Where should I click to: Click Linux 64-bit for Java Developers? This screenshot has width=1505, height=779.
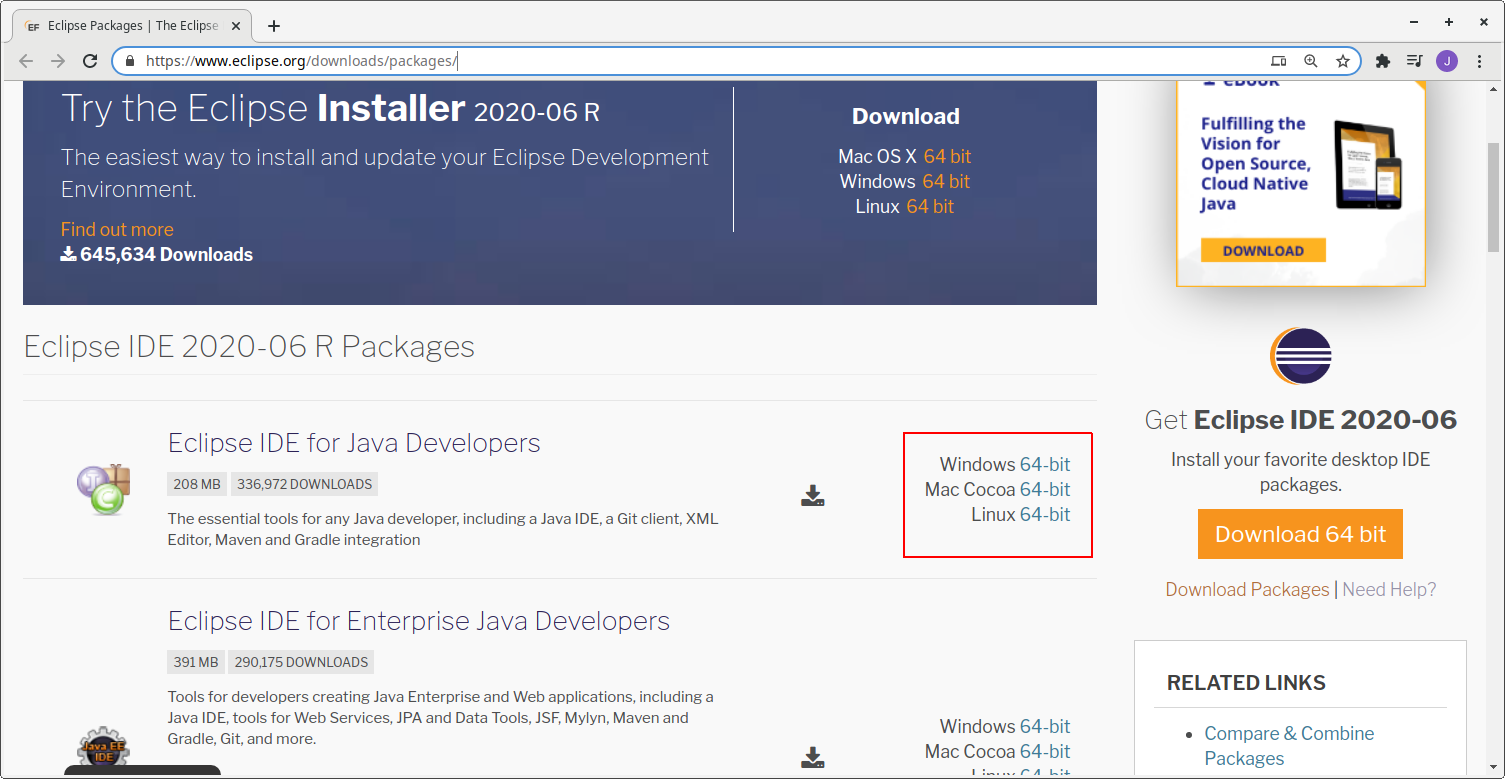[1045, 514]
